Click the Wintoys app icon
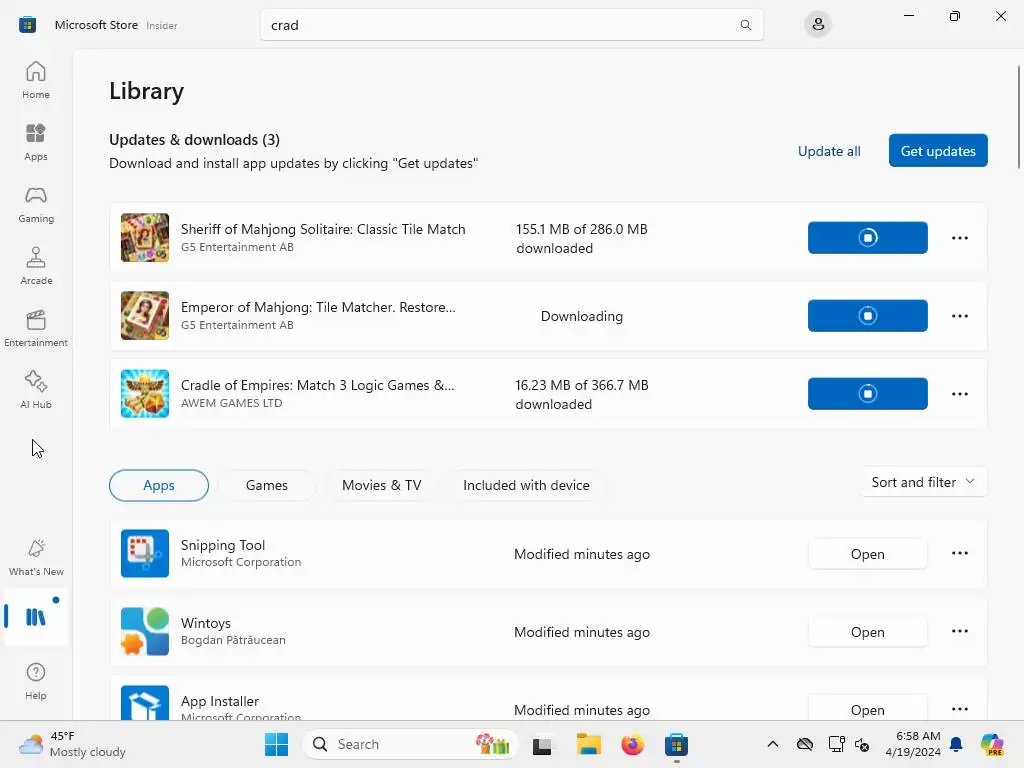 (x=145, y=632)
